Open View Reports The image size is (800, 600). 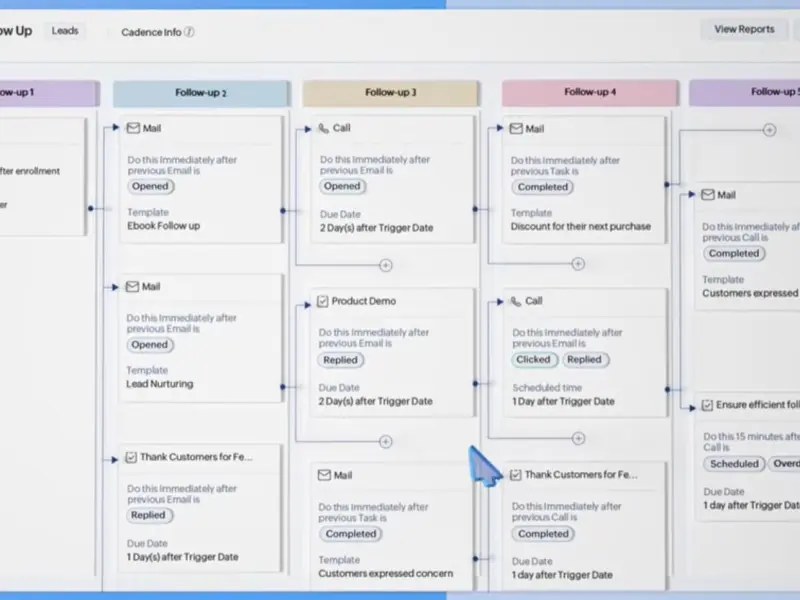[x=744, y=29]
